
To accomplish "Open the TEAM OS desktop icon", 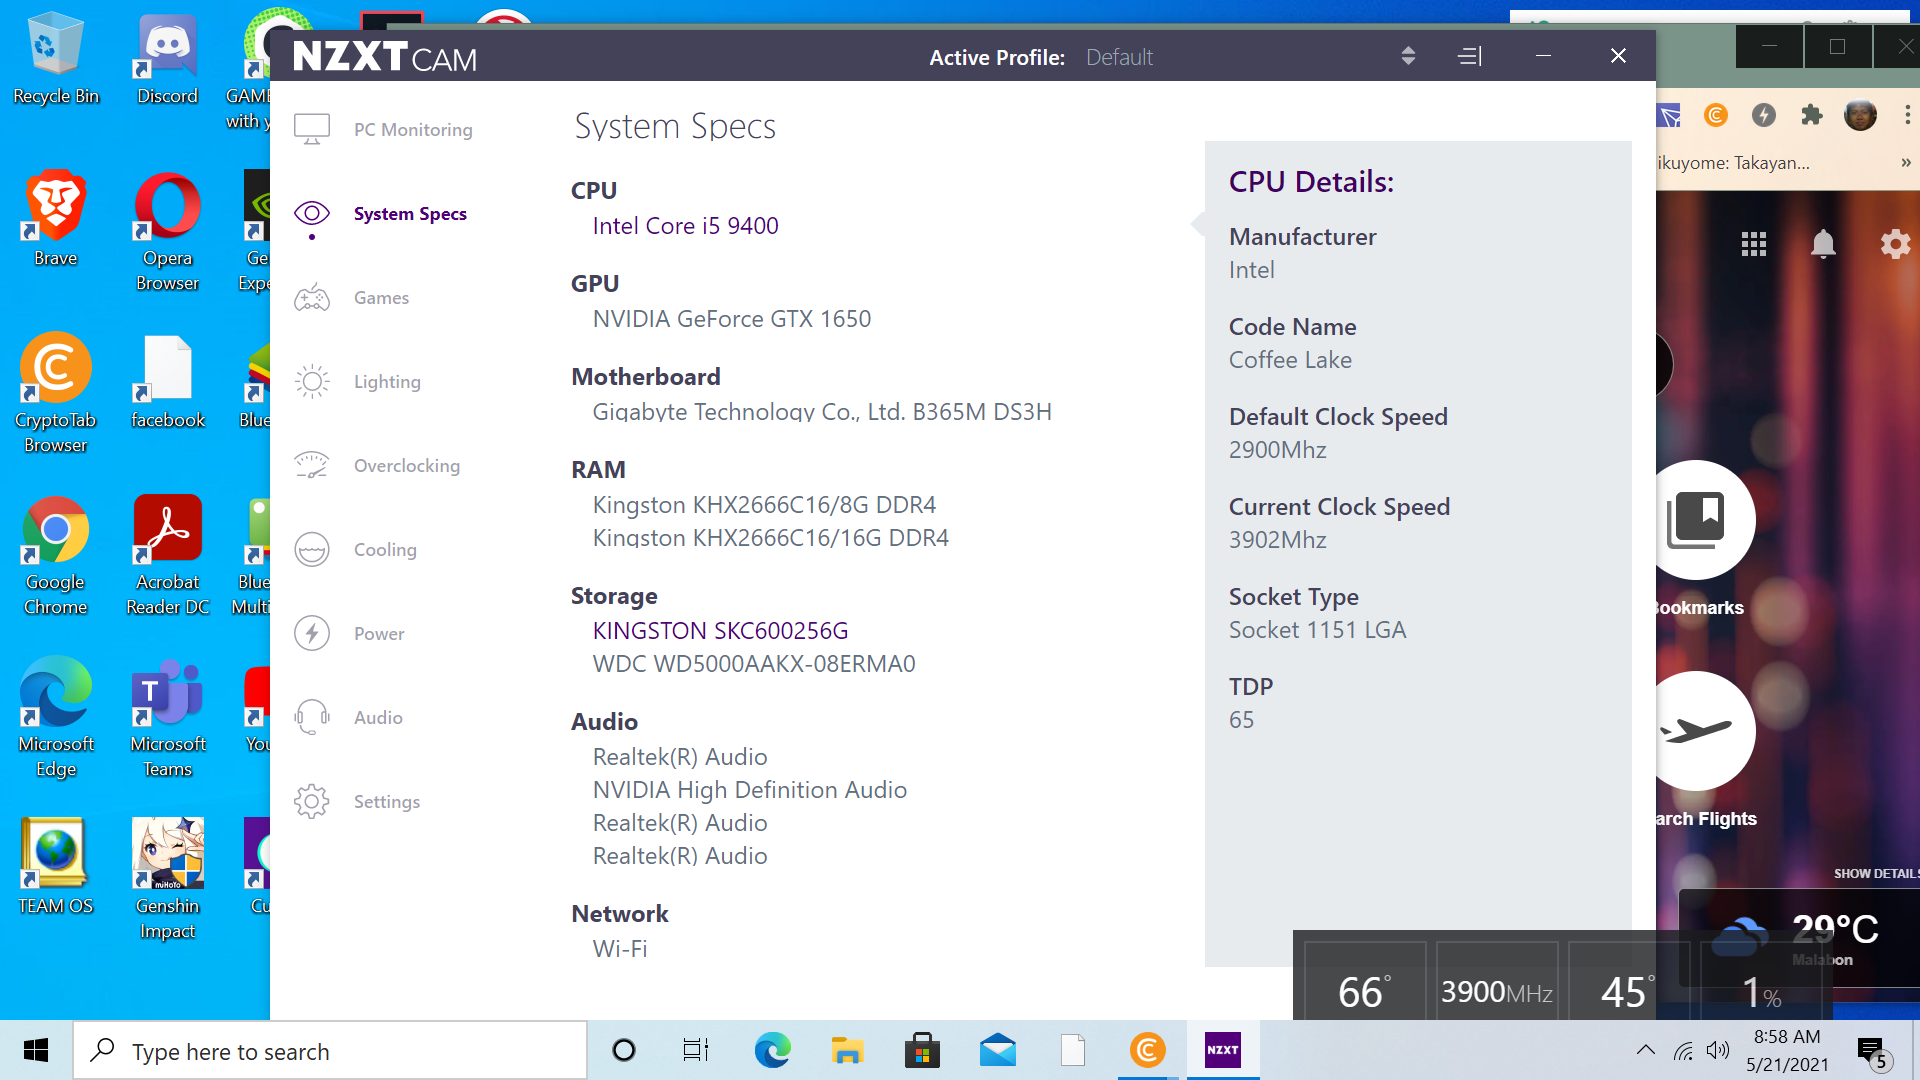I will coord(56,868).
